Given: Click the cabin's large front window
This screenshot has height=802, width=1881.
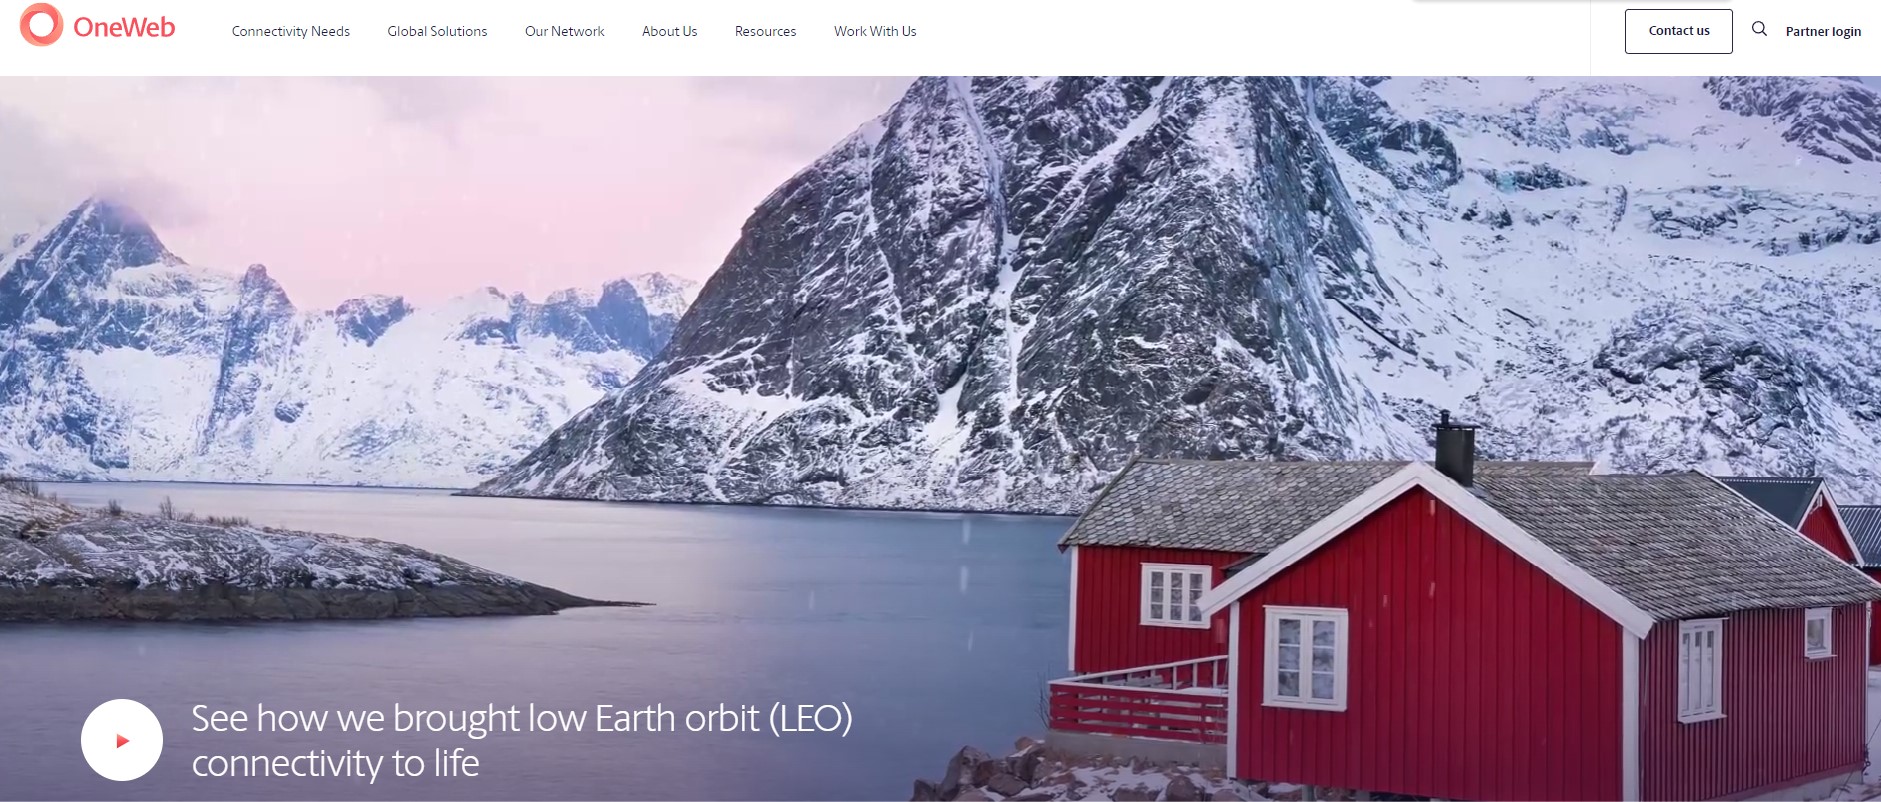Looking at the screenshot, I should (1305, 657).
